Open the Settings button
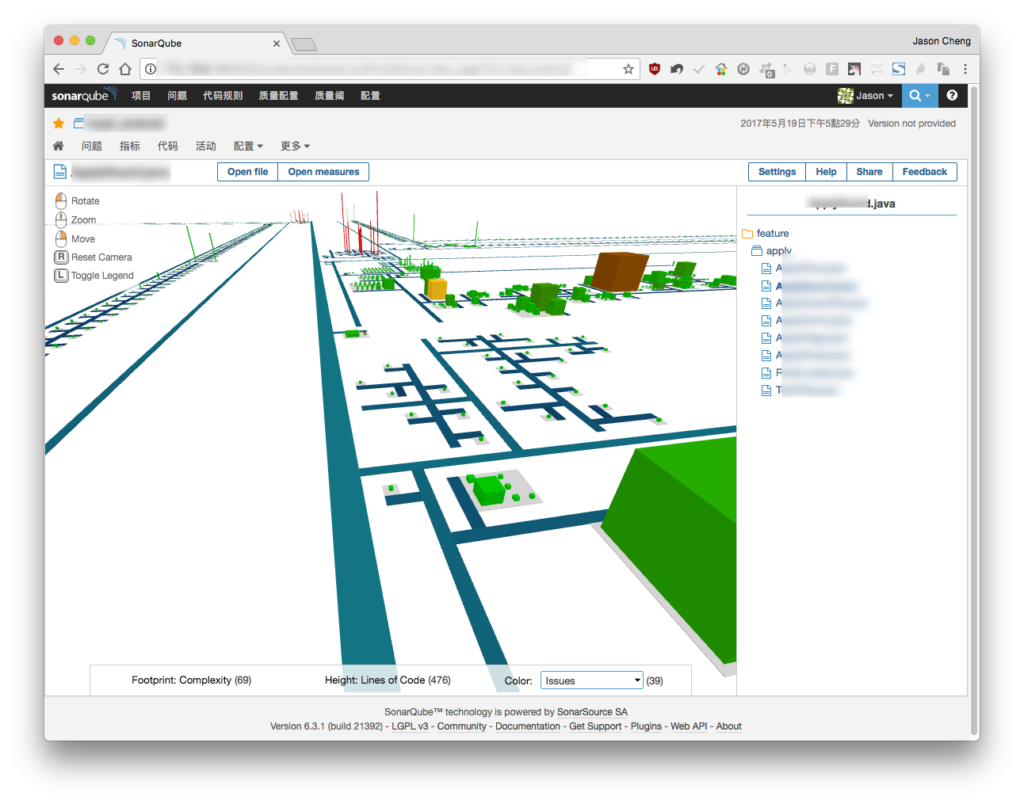1024x804 pixels. [x=776, y=172]
